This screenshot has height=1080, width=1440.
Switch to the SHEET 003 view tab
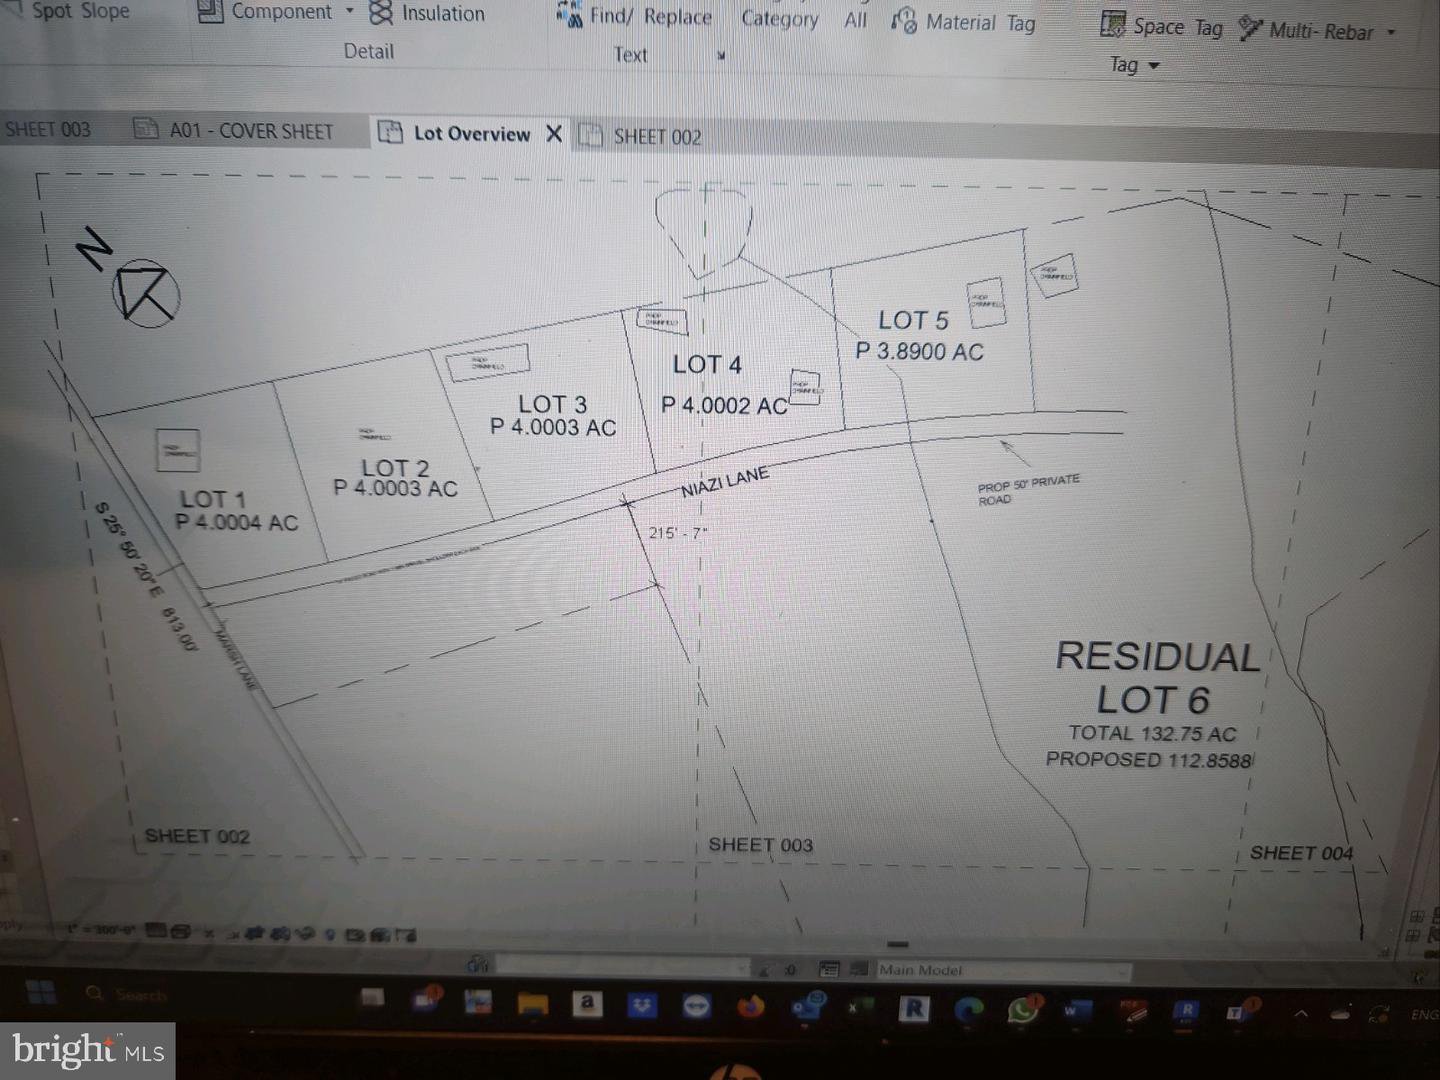(x=48, y=130)
